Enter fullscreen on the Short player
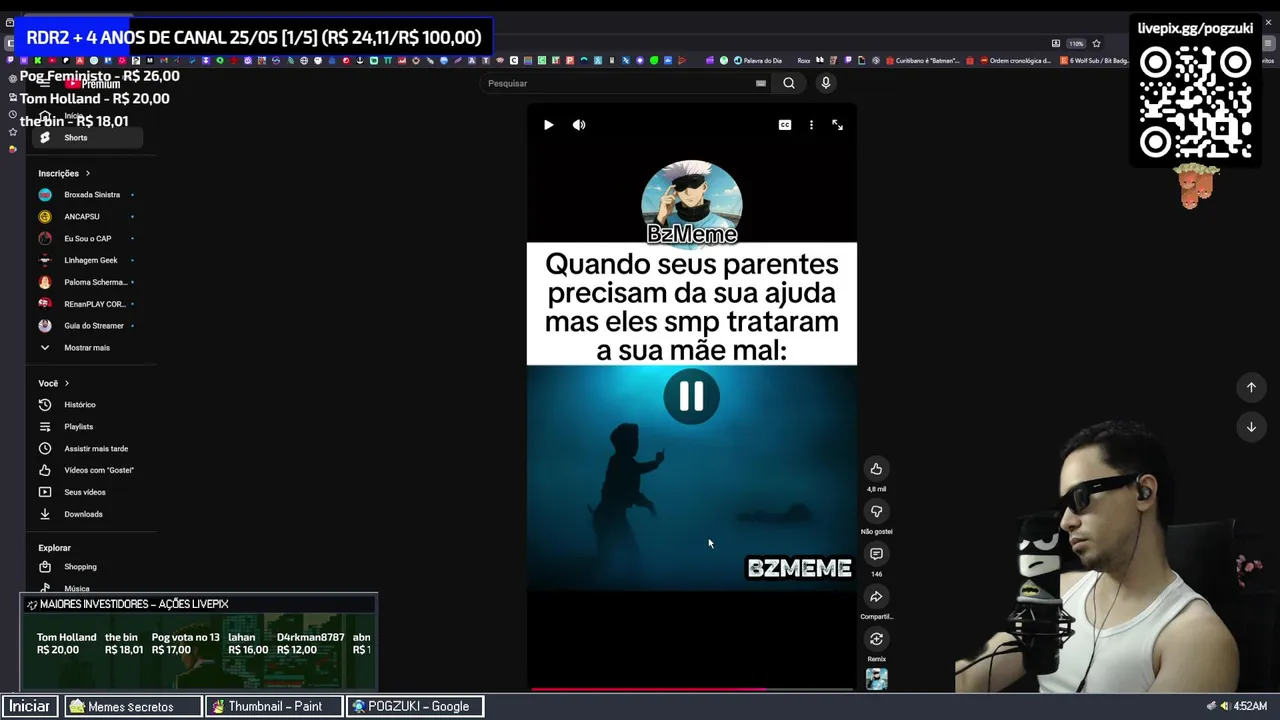Image resolution: width=1280 pixels, height=720 pixels. pyautogui.click(x=837, y=125)
